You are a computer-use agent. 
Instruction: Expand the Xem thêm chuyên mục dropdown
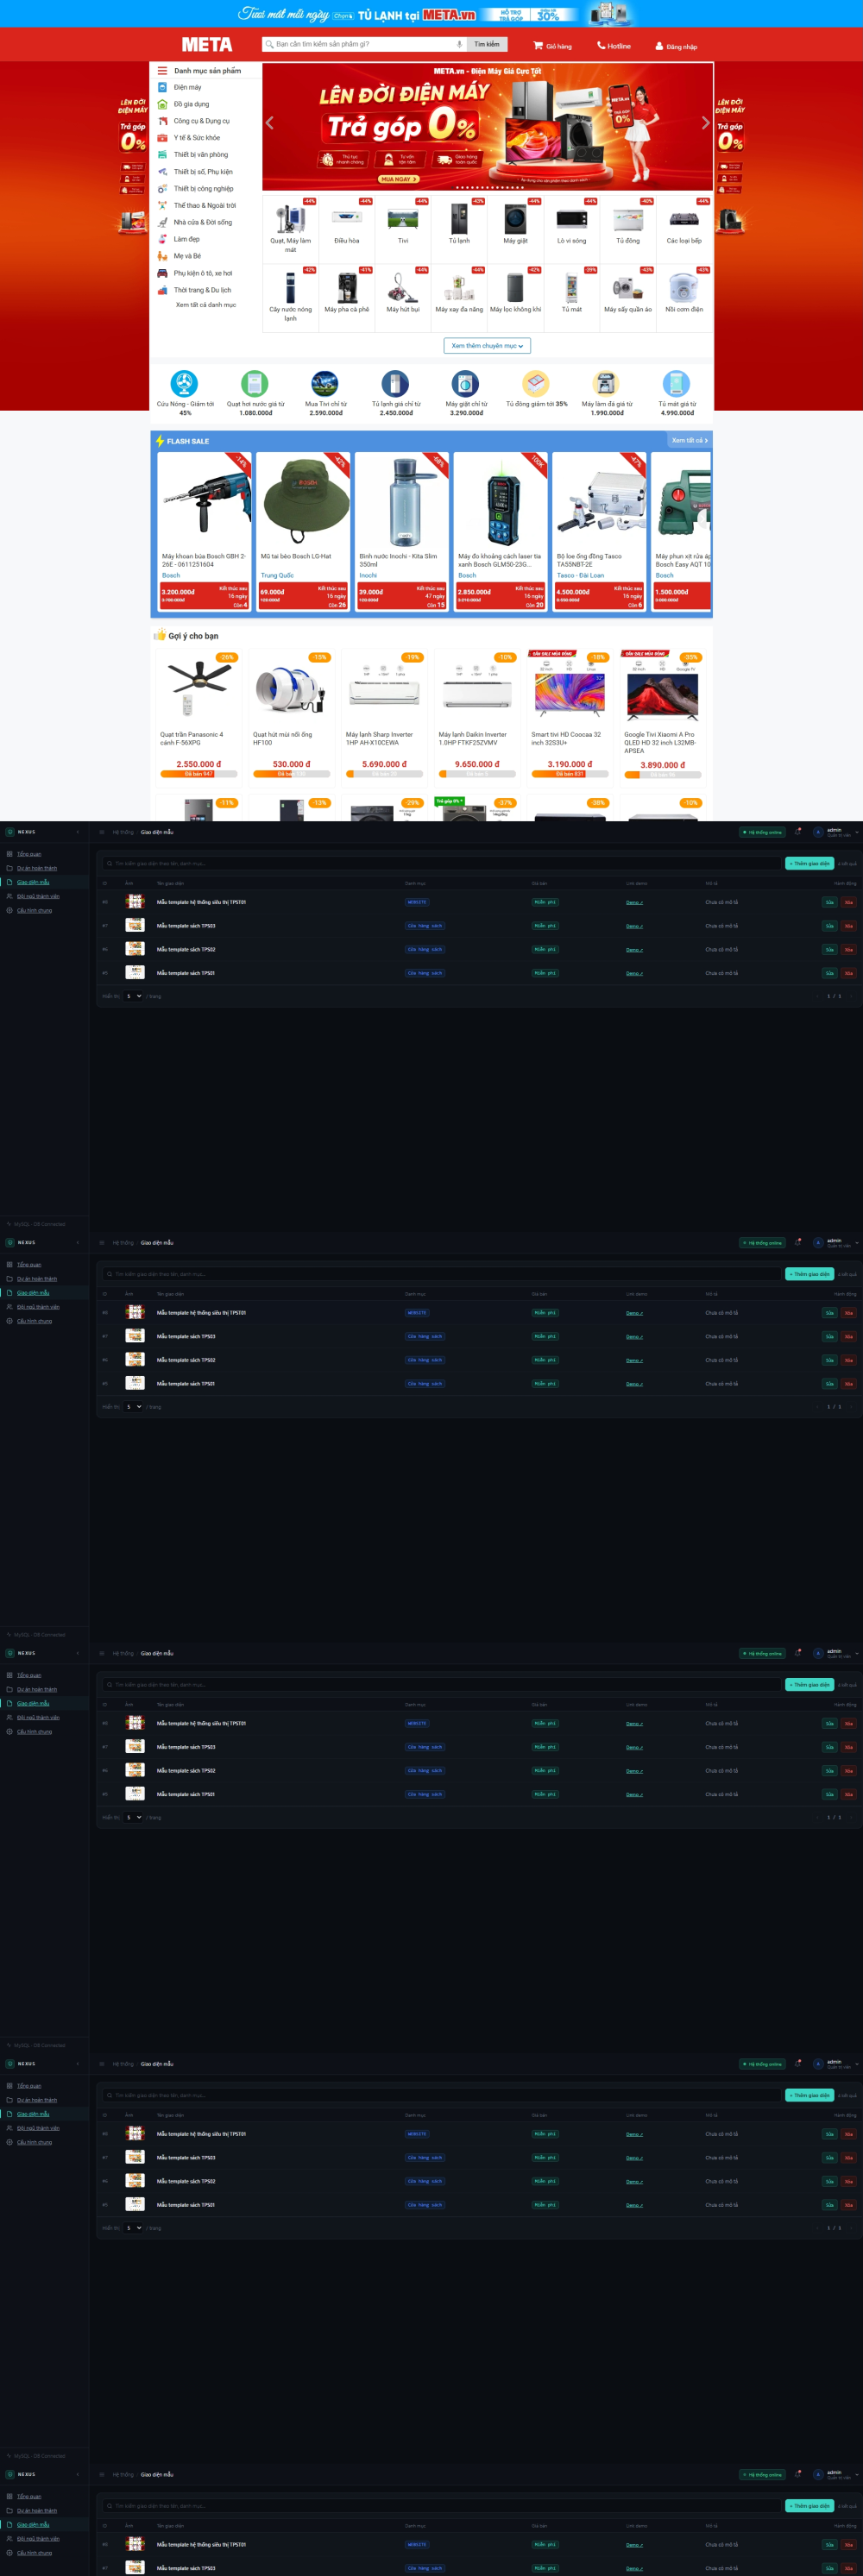point(487,346)
